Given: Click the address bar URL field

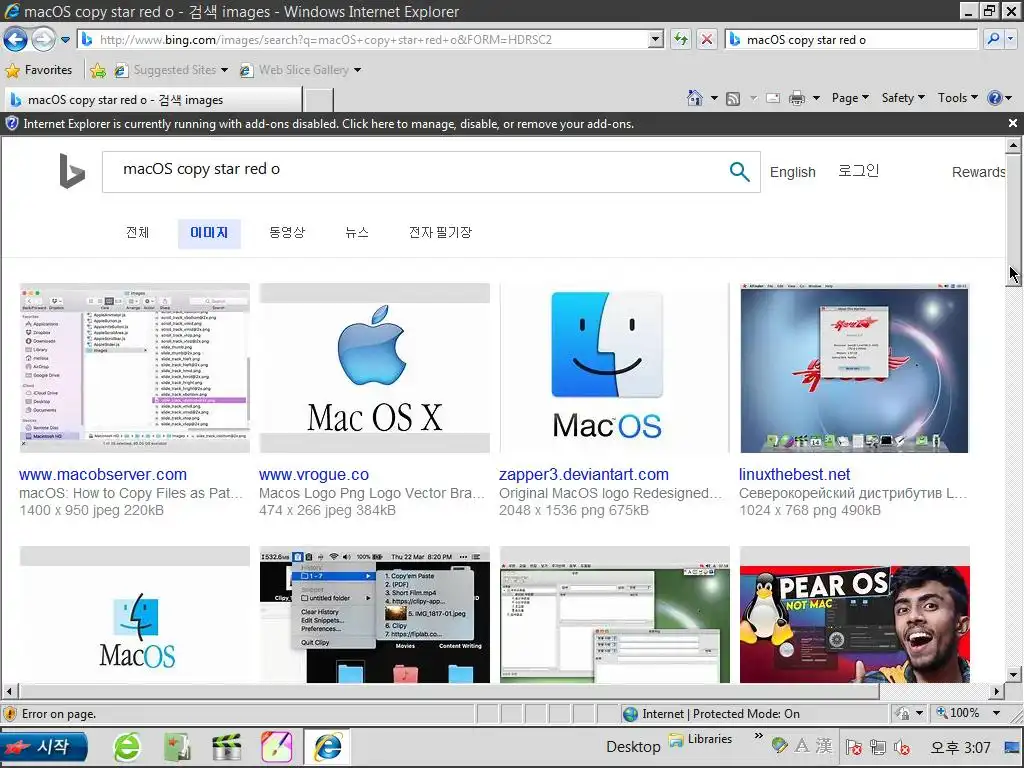Looking at the screenshot, I should (x=372, y=40).
